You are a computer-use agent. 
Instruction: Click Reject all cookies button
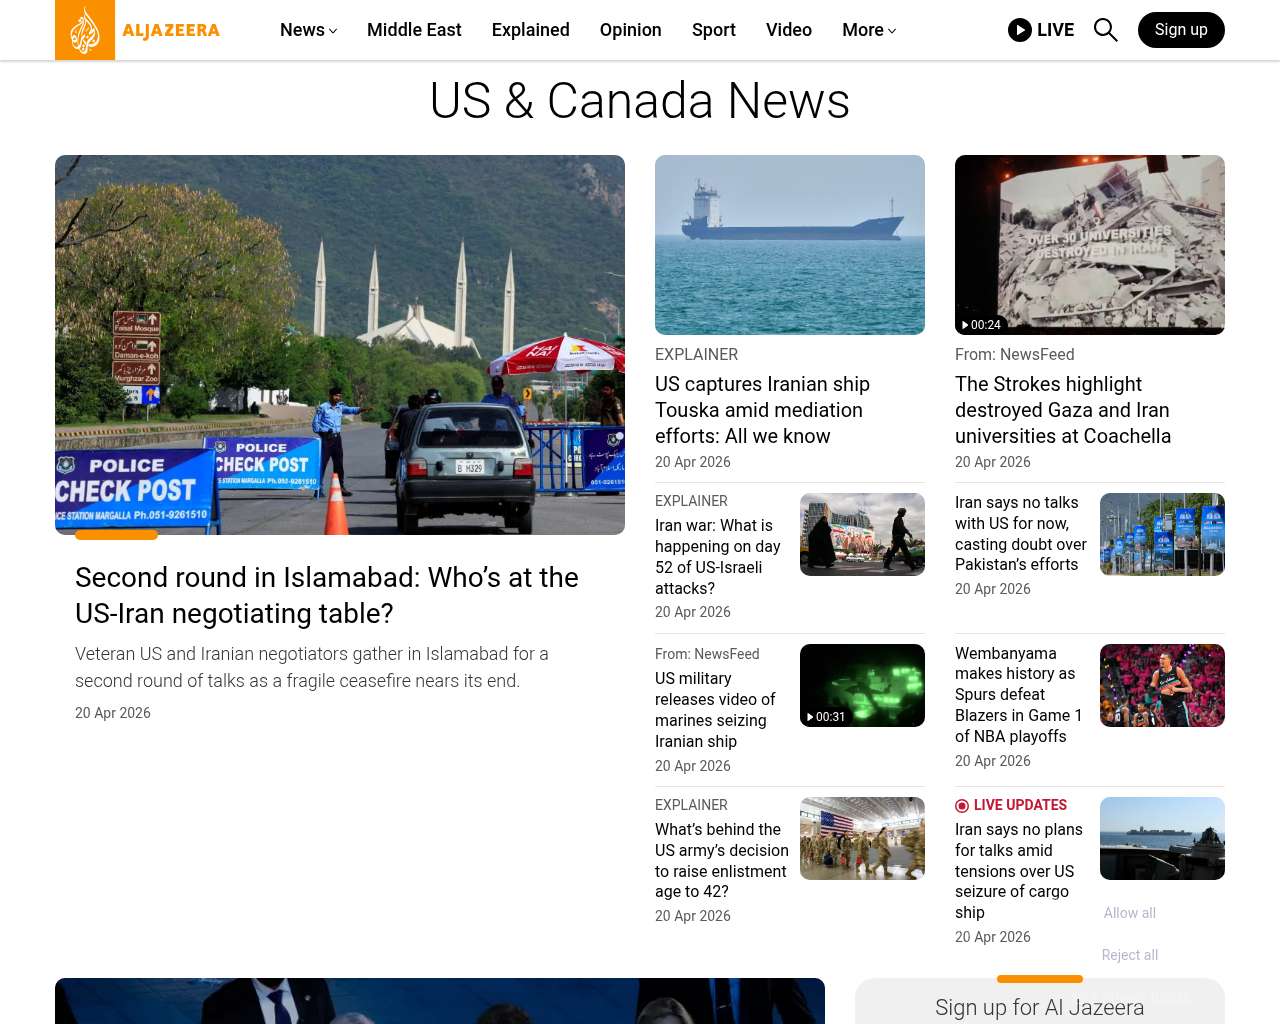(1129, 955)
